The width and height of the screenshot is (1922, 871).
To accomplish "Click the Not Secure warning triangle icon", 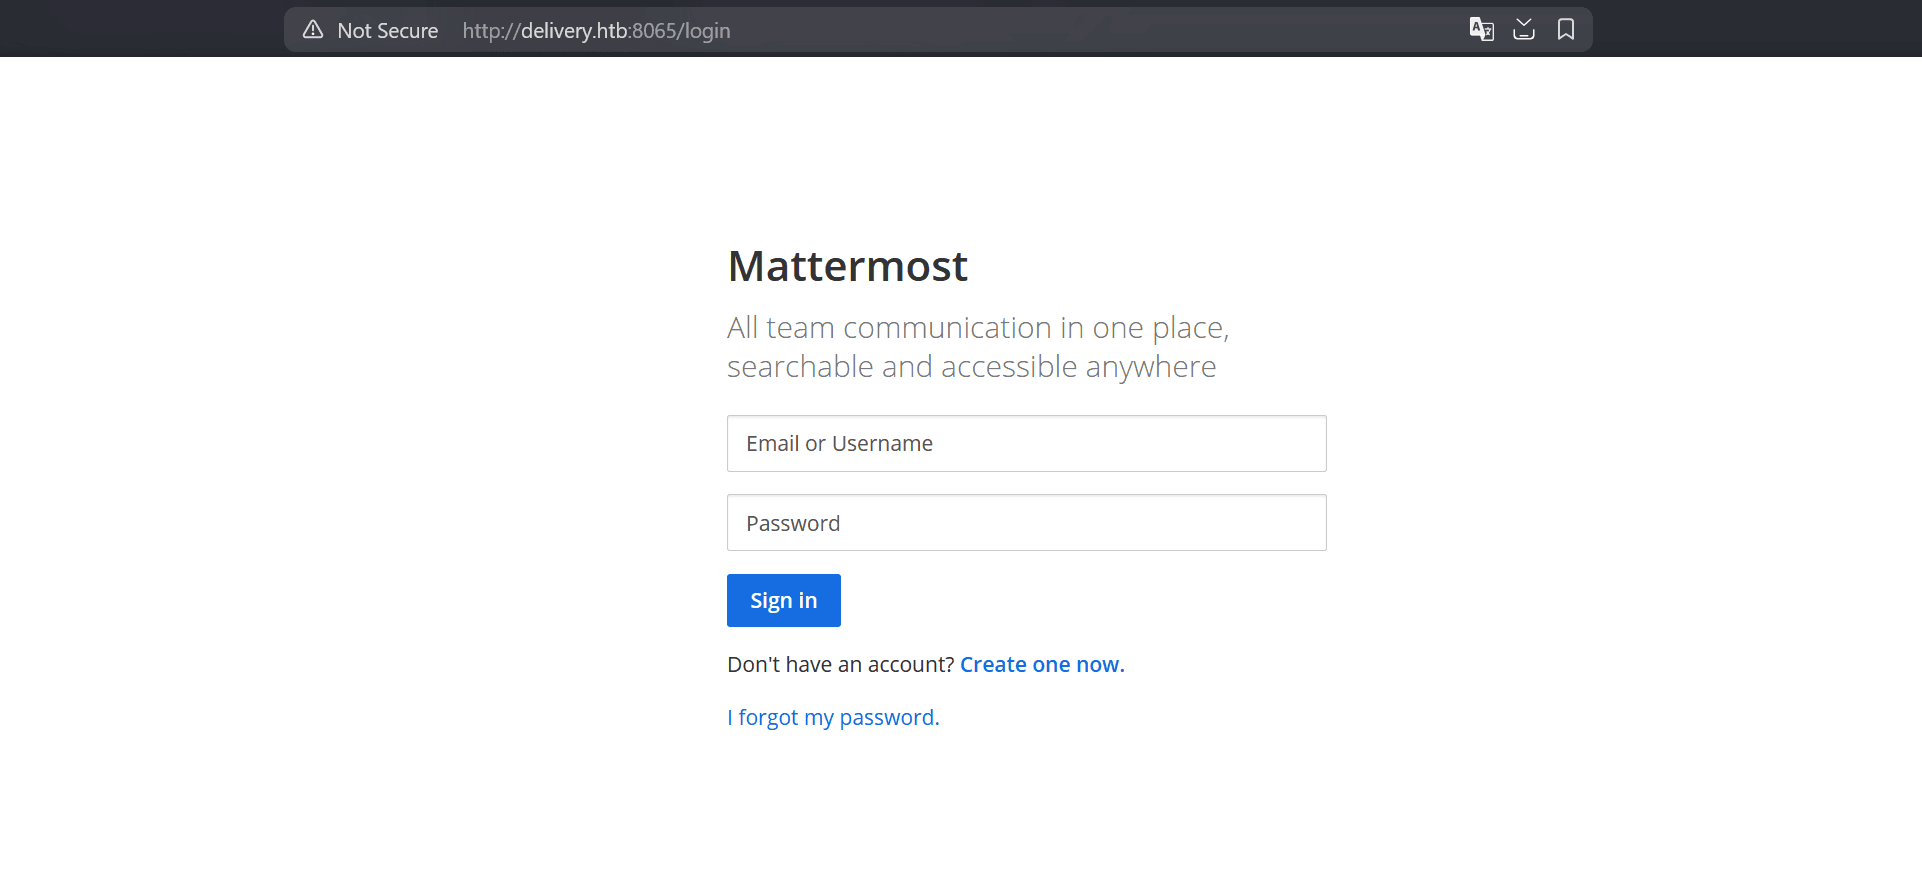I will (x=313, y=30).
